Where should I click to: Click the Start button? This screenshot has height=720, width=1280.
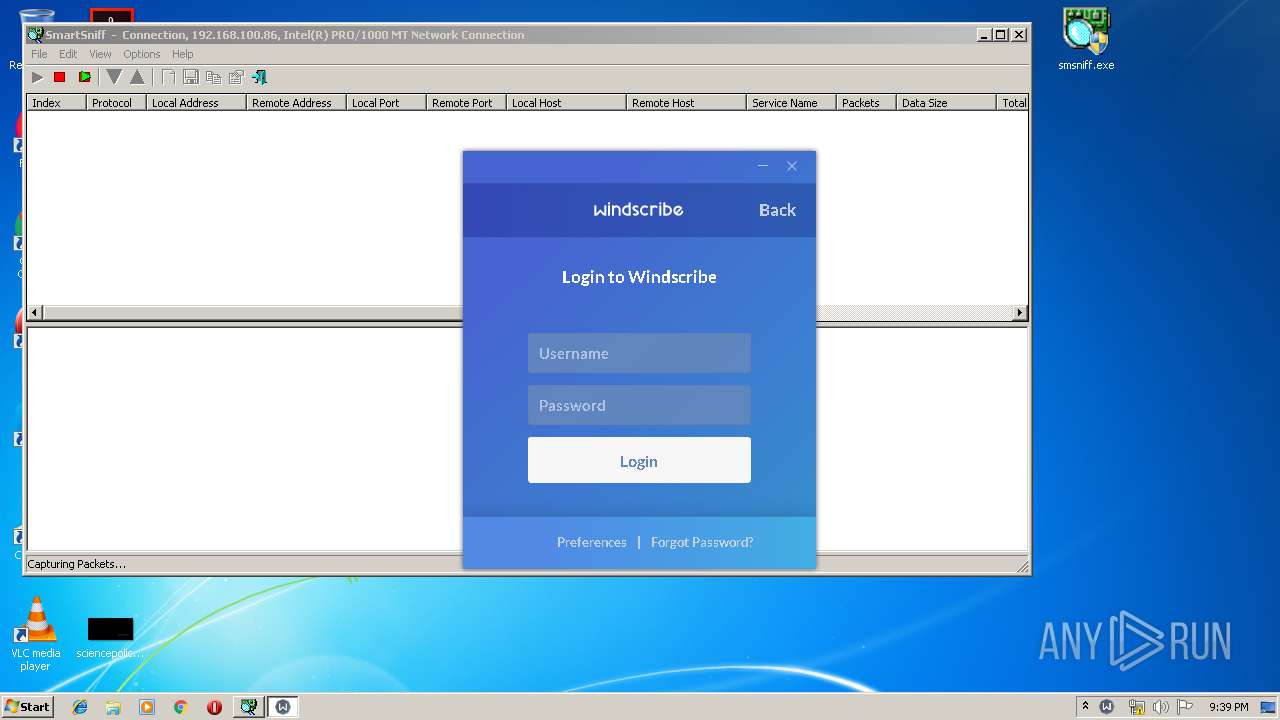[x=27, y=707]
